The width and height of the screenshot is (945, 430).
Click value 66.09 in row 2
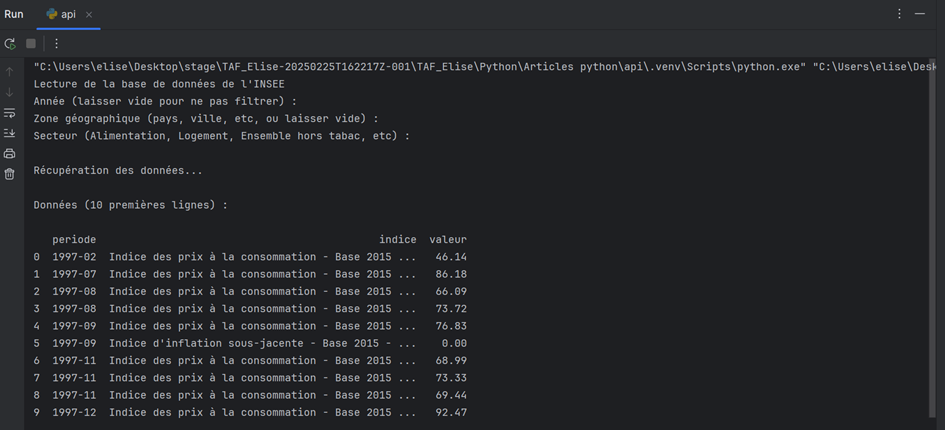pyautogui.click(x=451, y=291)
